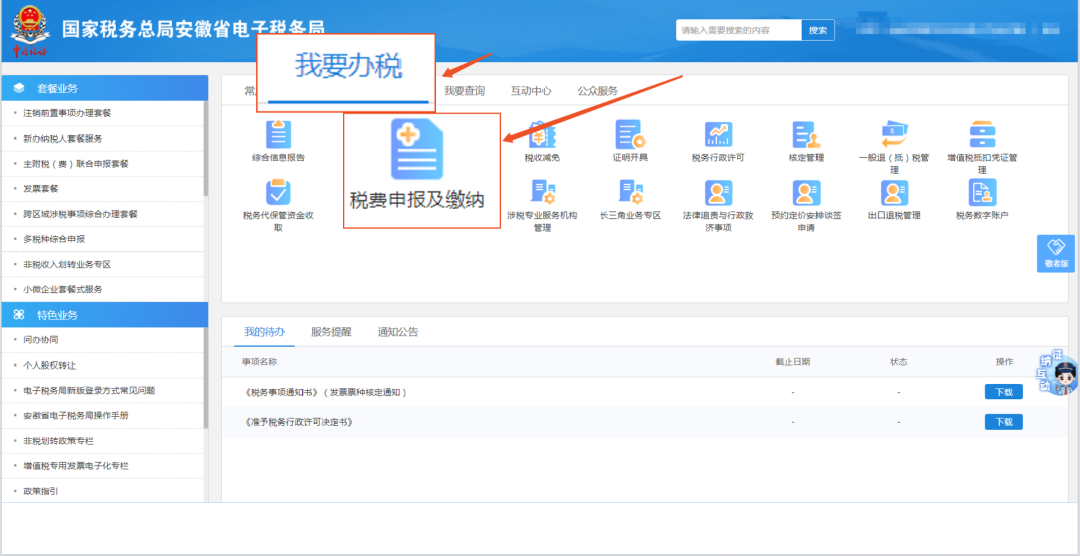Open 跨区域涉税事项综合办理套餐 link

(80, 214)
